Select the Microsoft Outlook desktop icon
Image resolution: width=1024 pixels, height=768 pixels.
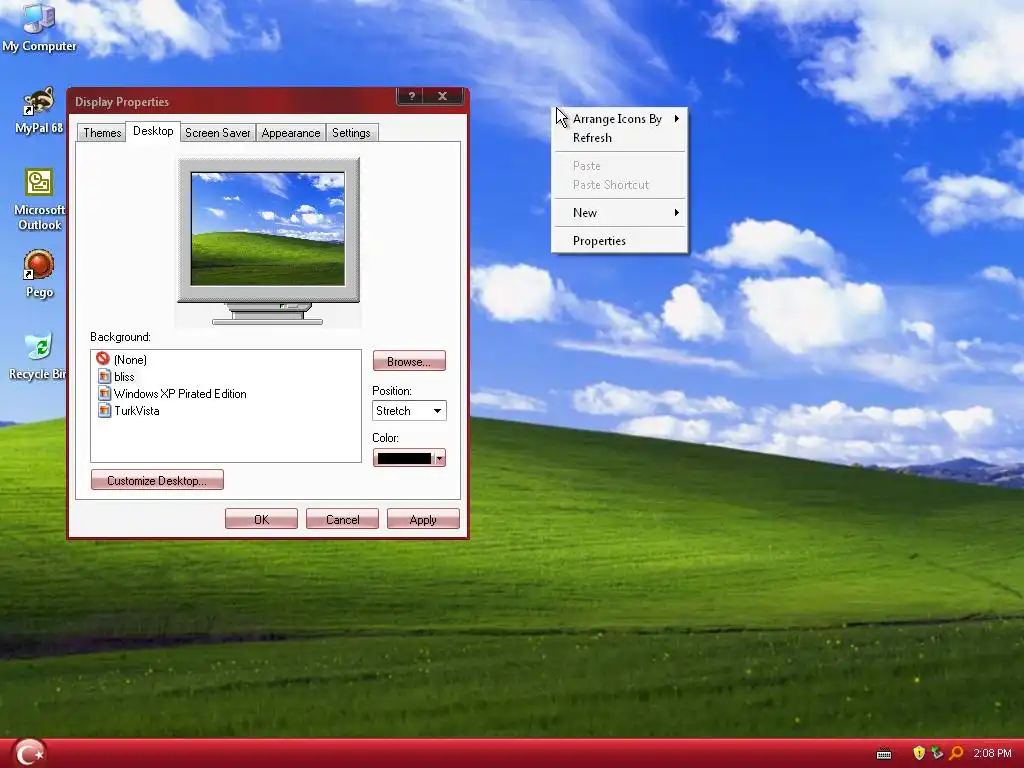click(39, 199)
